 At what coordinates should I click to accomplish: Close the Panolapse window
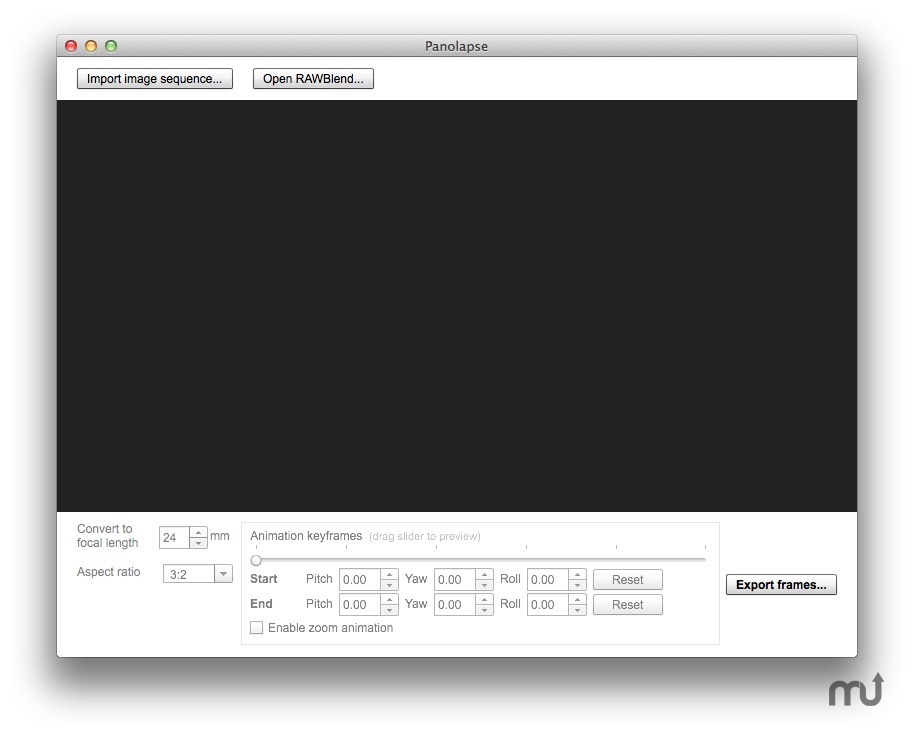(71, 46)
